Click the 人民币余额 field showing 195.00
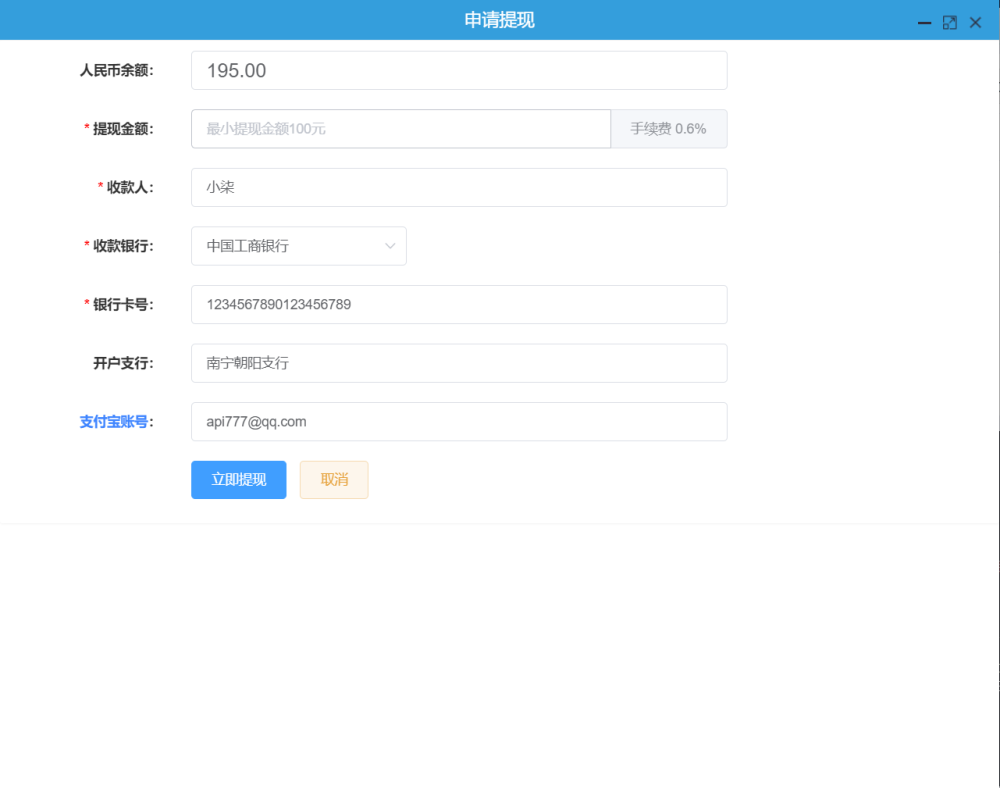 click(459, 71)
